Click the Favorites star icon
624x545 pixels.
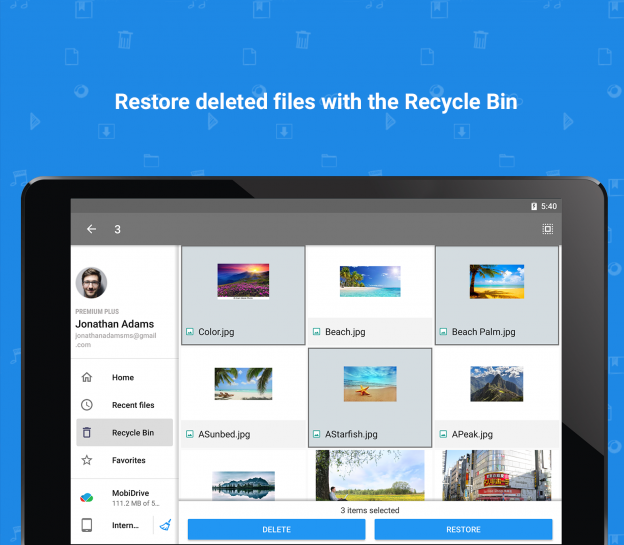[87, 460]
